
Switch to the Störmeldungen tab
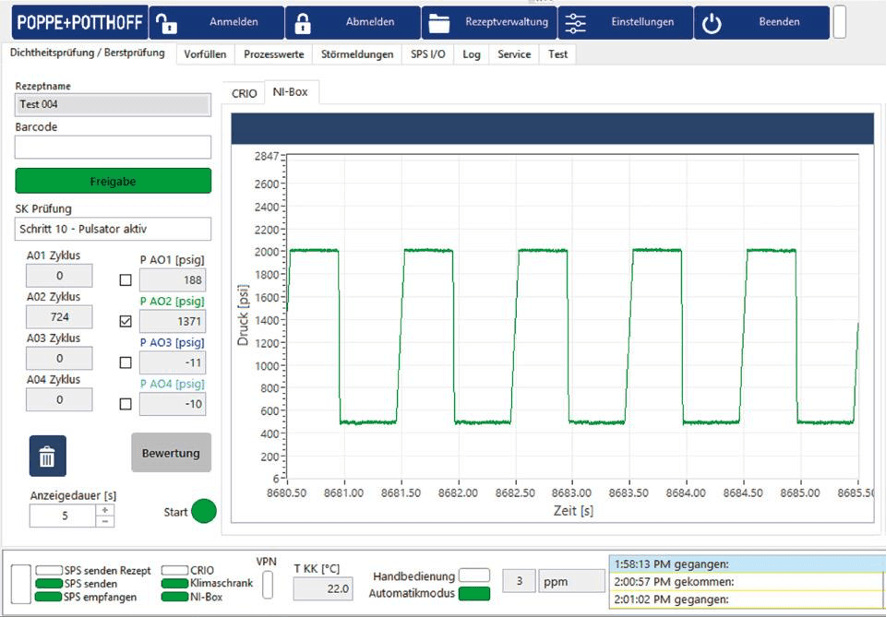359,54
